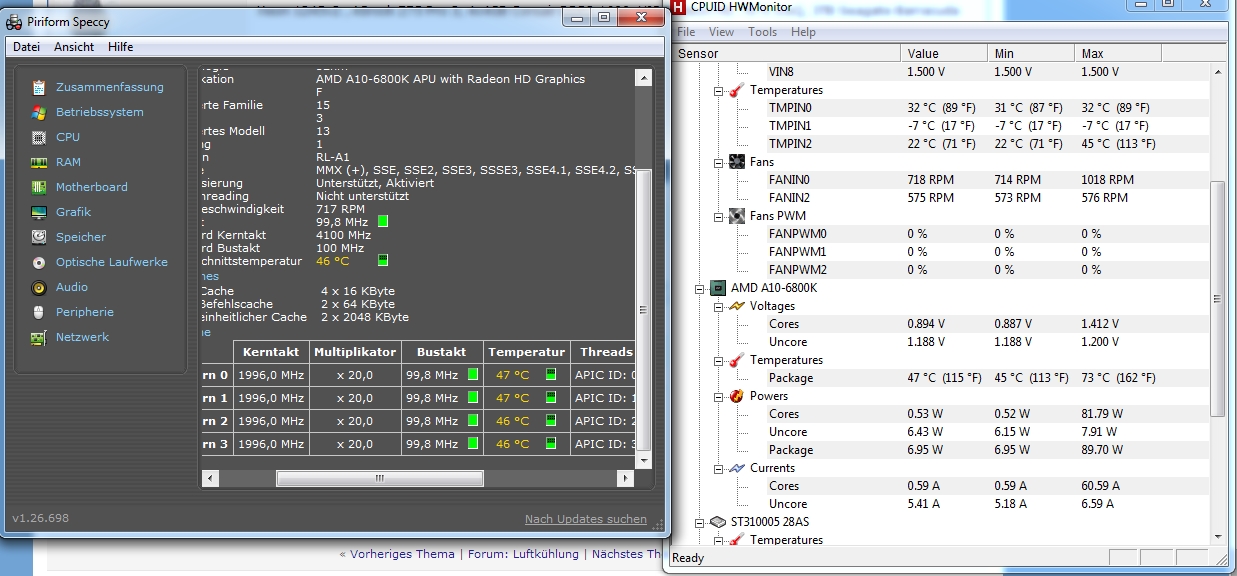The height and width of the screenshot is (576, 1237).
Task: Select the Motherboard label in Speccy sidebar
Action: 92,187
